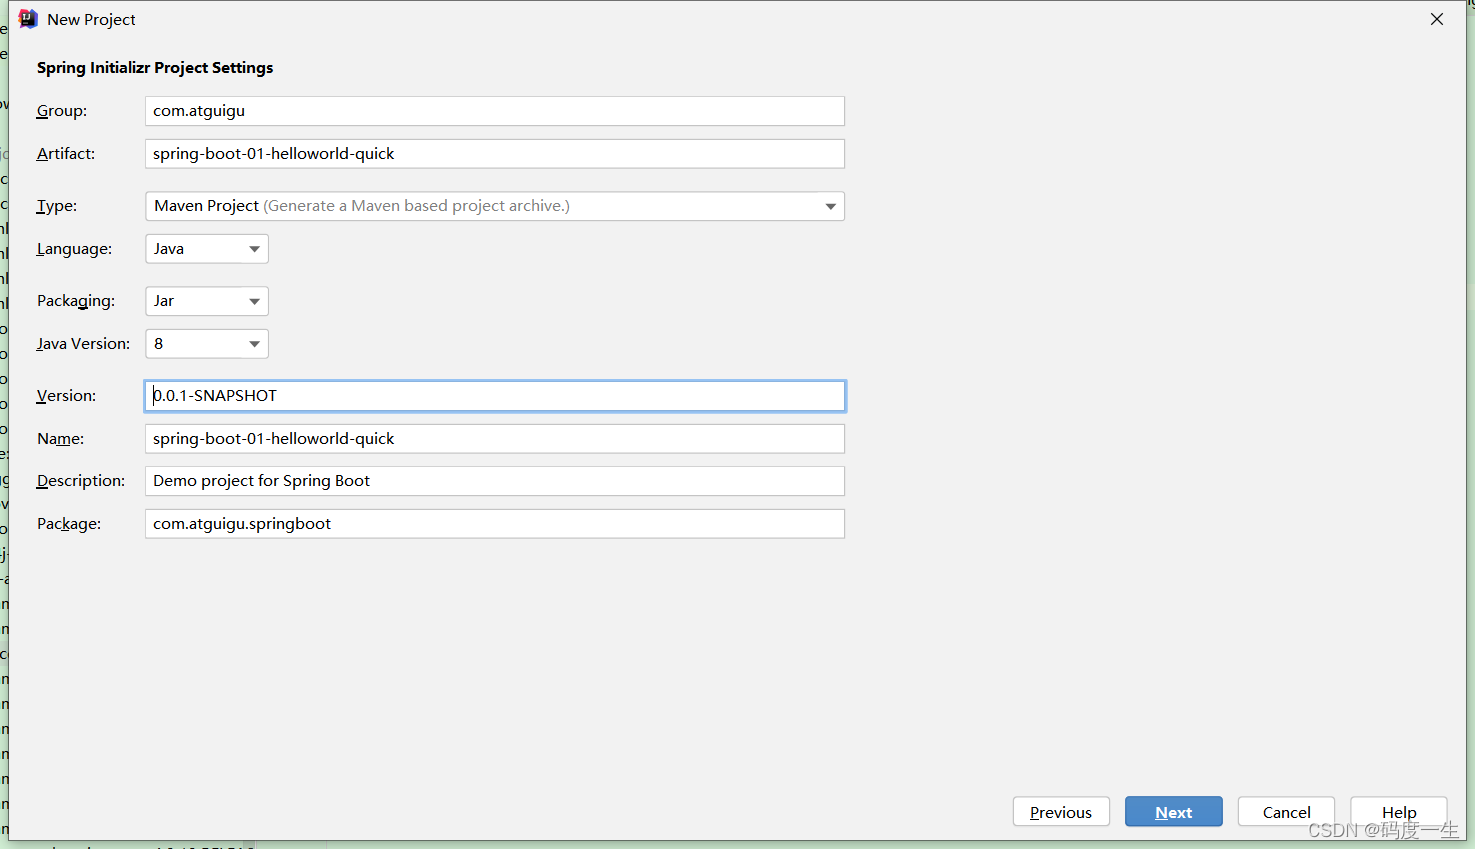Focus the Group input field
The image size is (1475, 849).
(495, 111)
